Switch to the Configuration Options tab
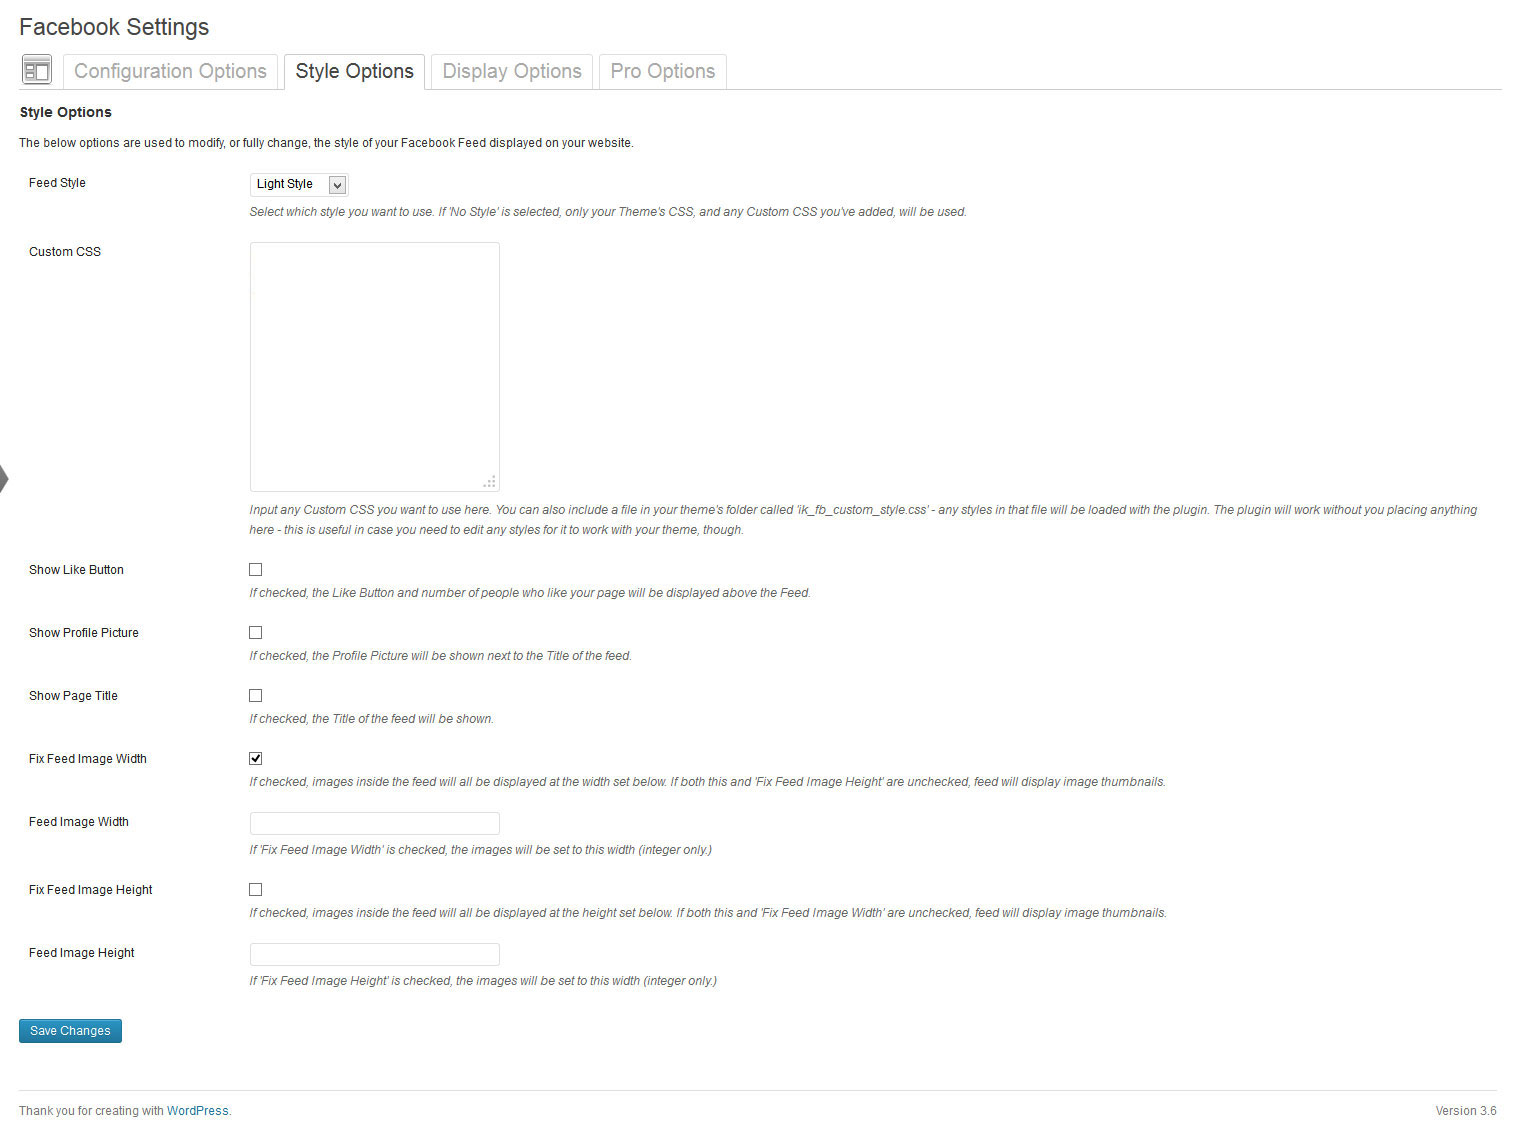This screenshot has height=1131, width=1517. 170,71
